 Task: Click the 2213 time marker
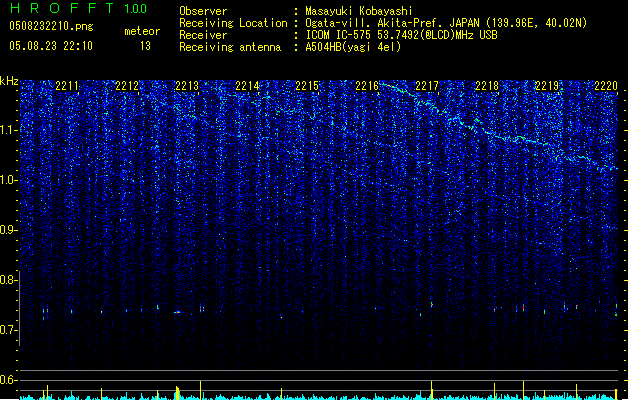tap(187, 86)
